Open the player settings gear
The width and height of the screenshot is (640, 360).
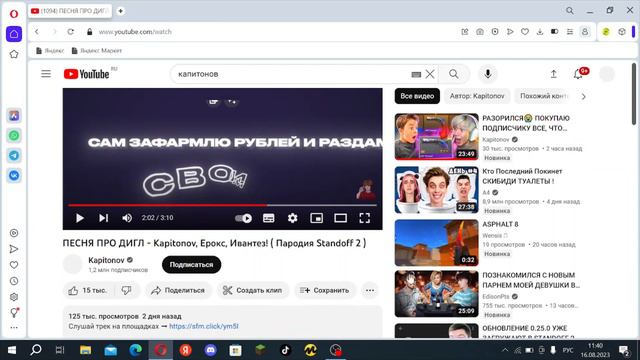[292, 218]
